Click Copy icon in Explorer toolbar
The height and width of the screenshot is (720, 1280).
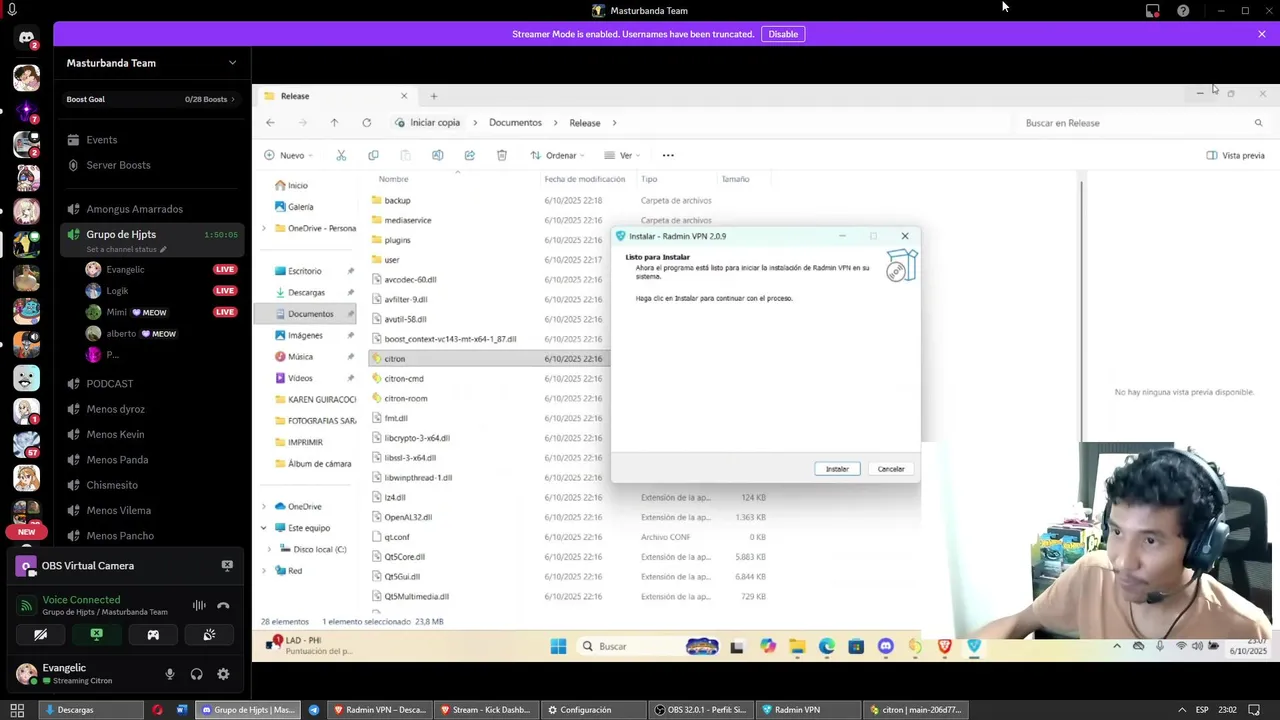(373, 155)
